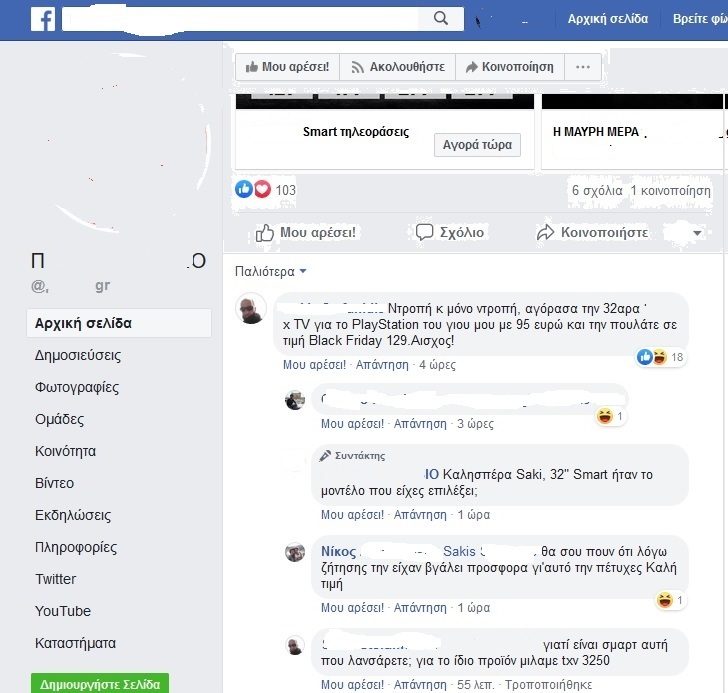The image size is (728, 693).
Task: Click the Facebook logo icon
Action: (43, 19)
